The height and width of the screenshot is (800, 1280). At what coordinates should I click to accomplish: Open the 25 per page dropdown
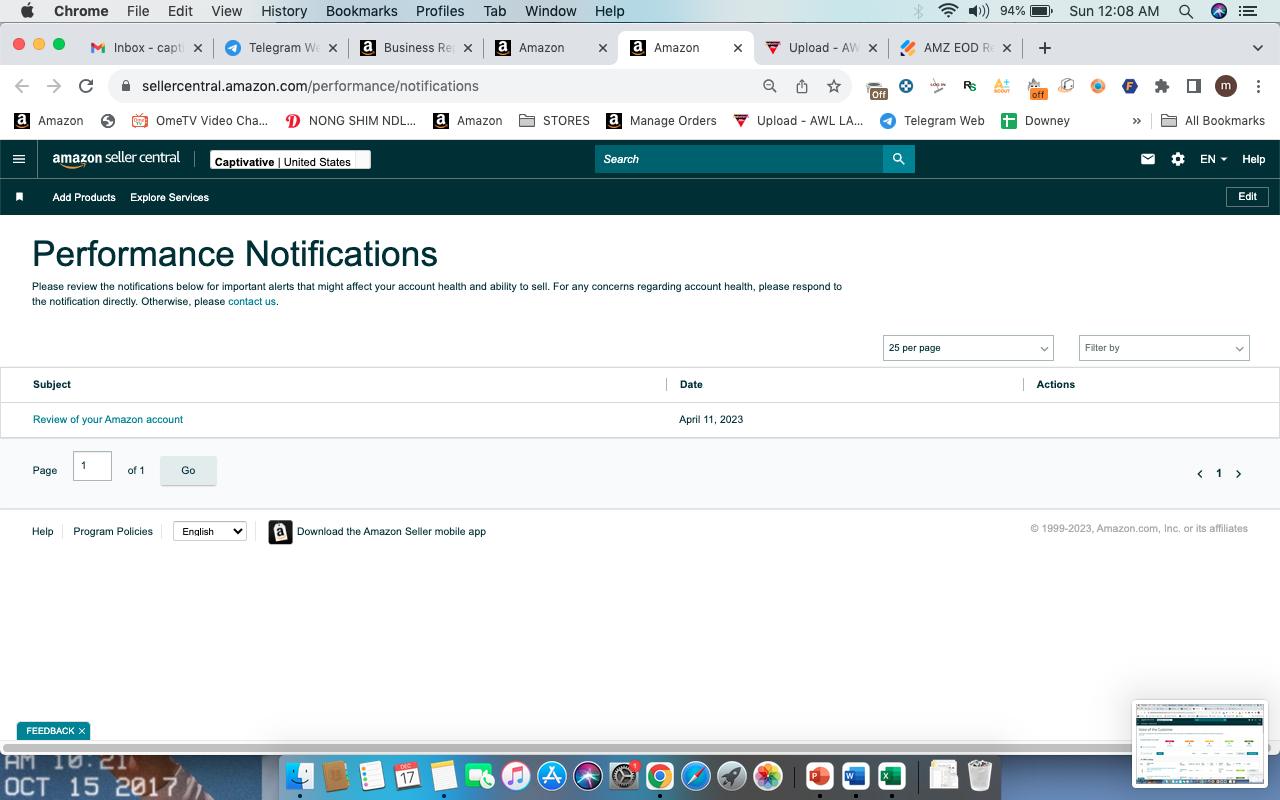968,348
